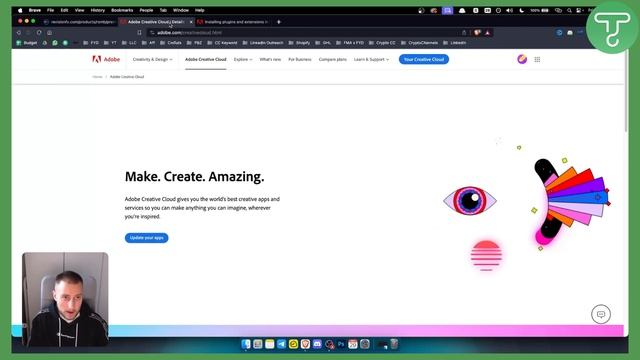Image resolution: width=640 pixels, height=360 pixels.
Task: Open Discord from the dock
Action: point(317,344)
